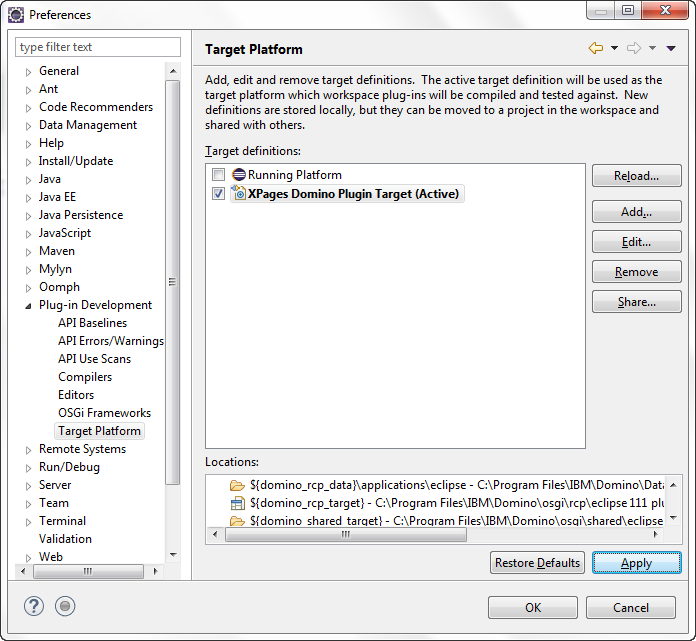Viewport: 696px width, 641px height.
Task: Select the JavaScript category
Action: point(65,233)
